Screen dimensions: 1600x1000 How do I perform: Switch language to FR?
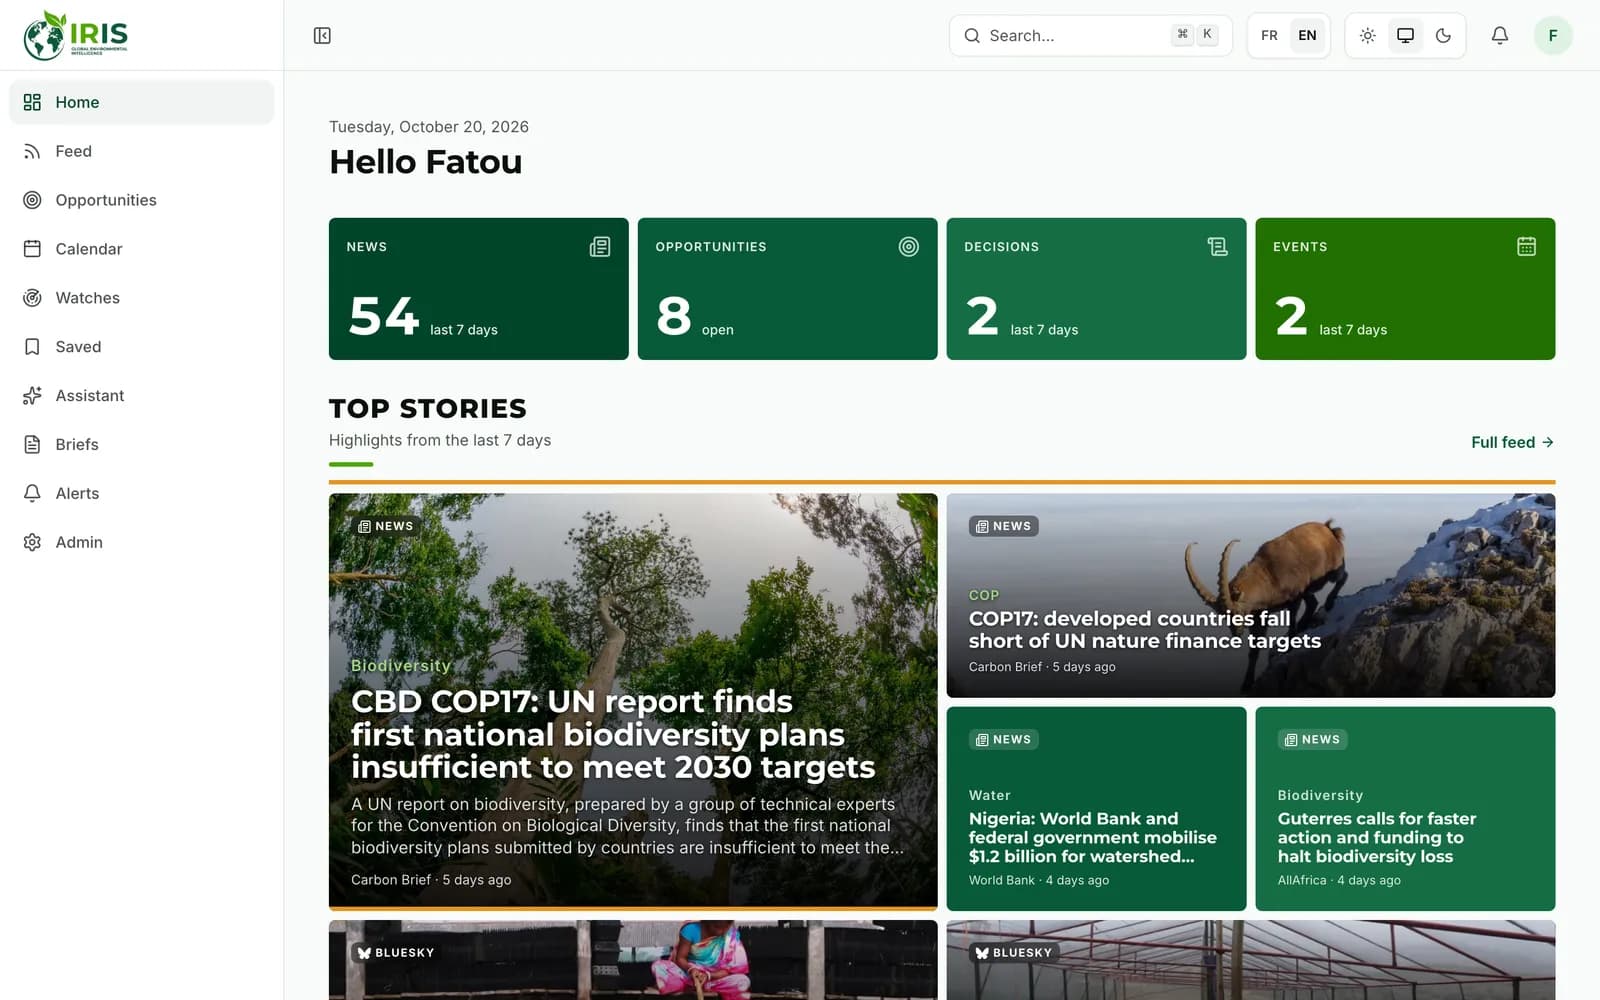(1269, 36)
